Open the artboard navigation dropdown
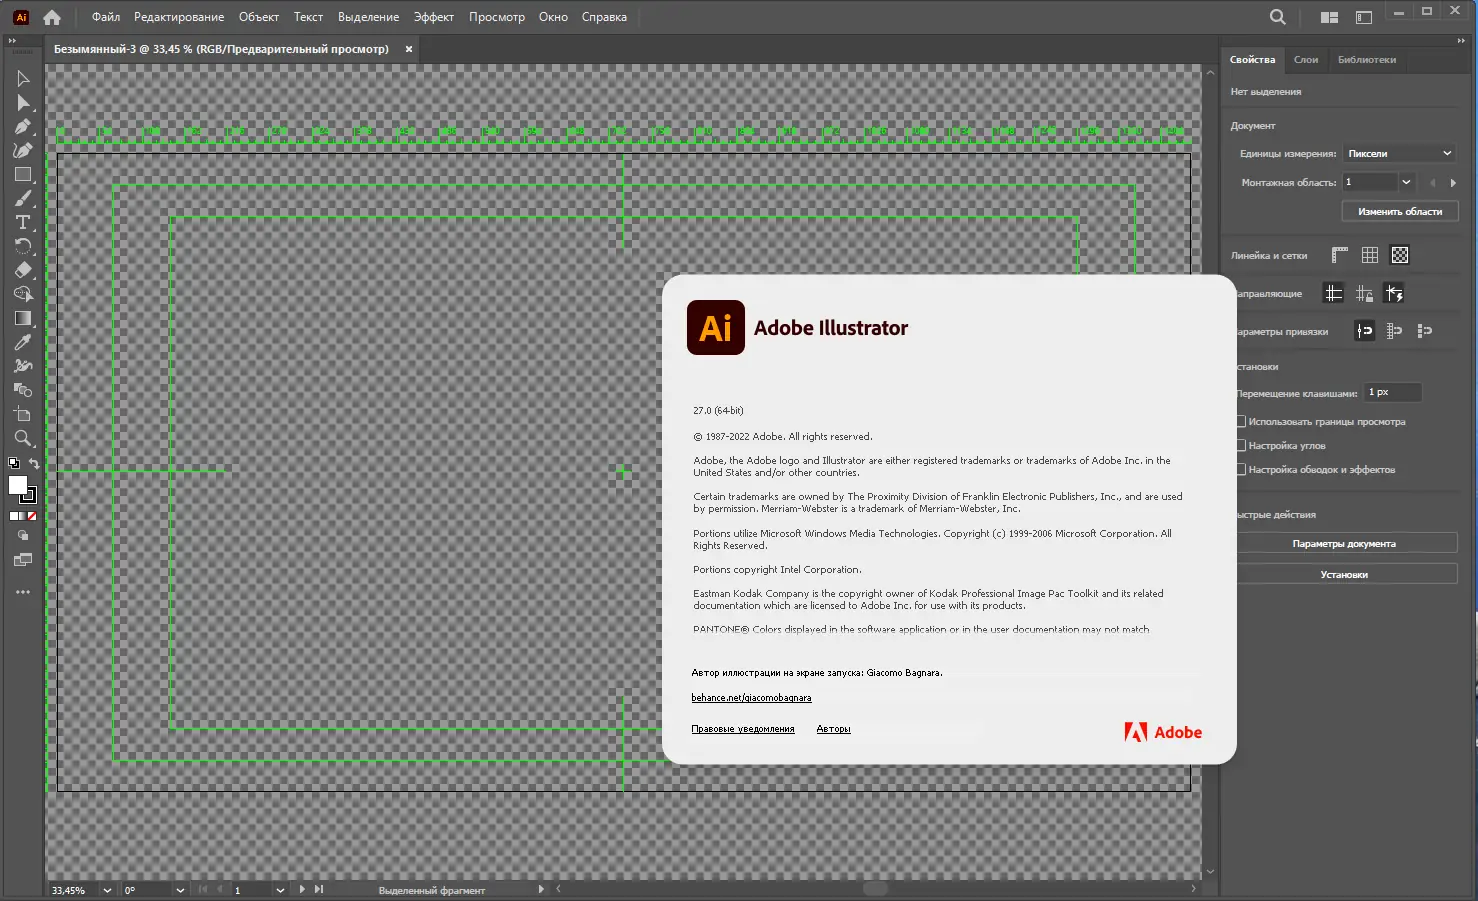The width and height of the screenshot is (1478, 901). click(x=280, y=890)
